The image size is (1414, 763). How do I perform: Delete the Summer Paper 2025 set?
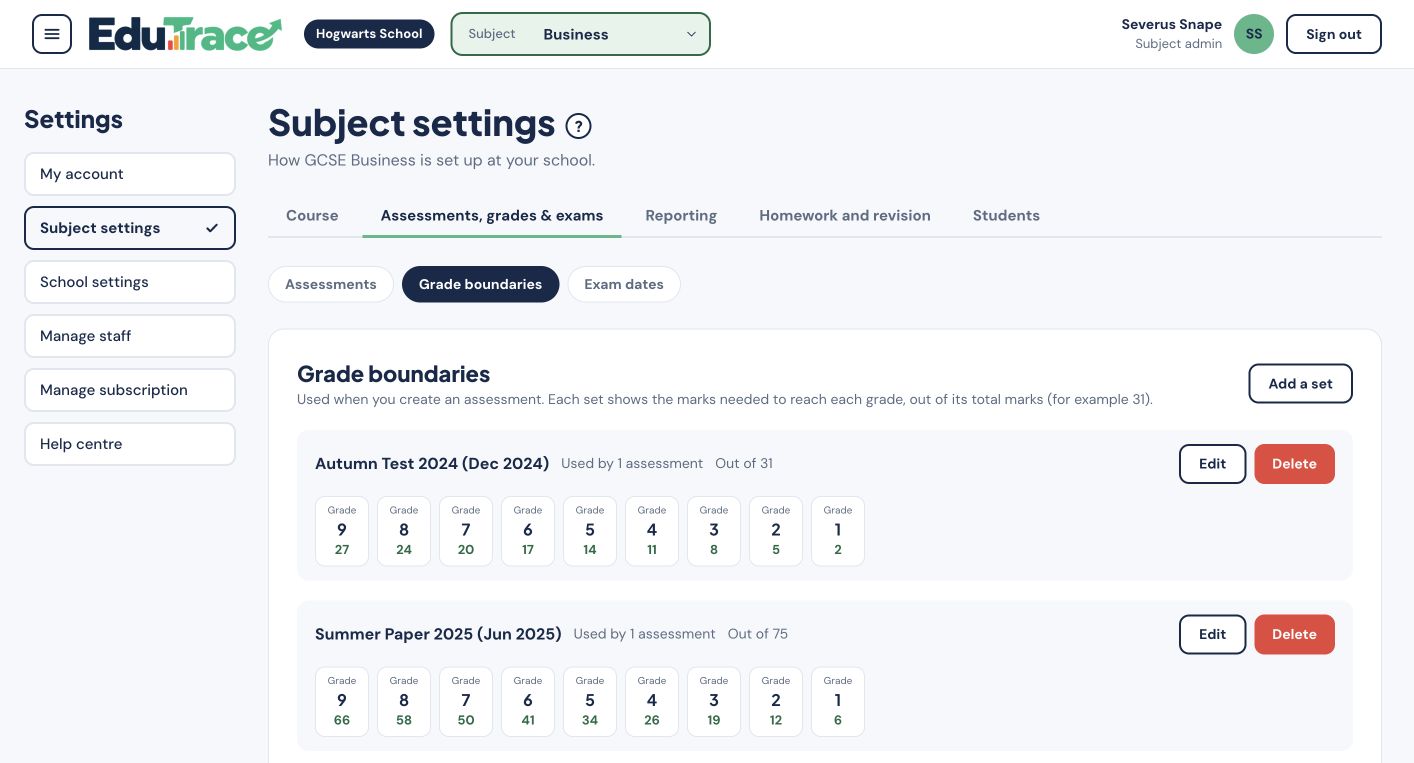click(x=1294, y=634)
